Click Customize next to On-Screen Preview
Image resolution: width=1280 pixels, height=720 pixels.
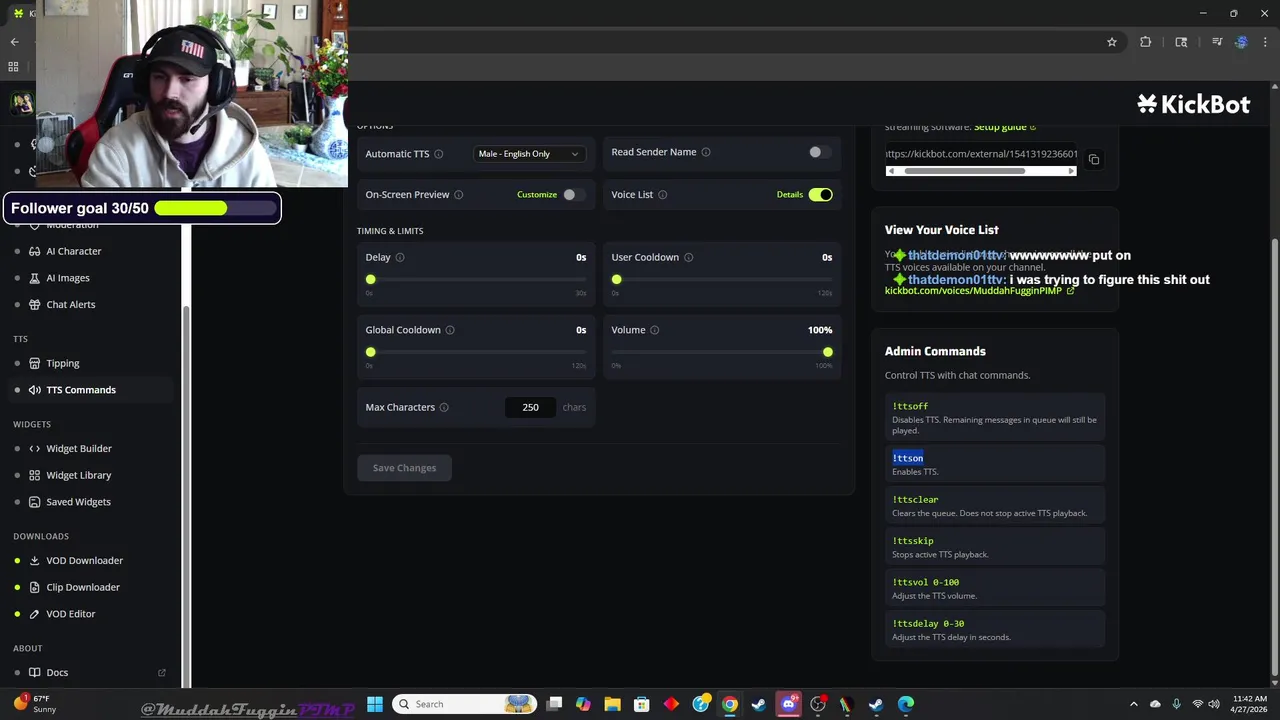click(x=537, y=195)
